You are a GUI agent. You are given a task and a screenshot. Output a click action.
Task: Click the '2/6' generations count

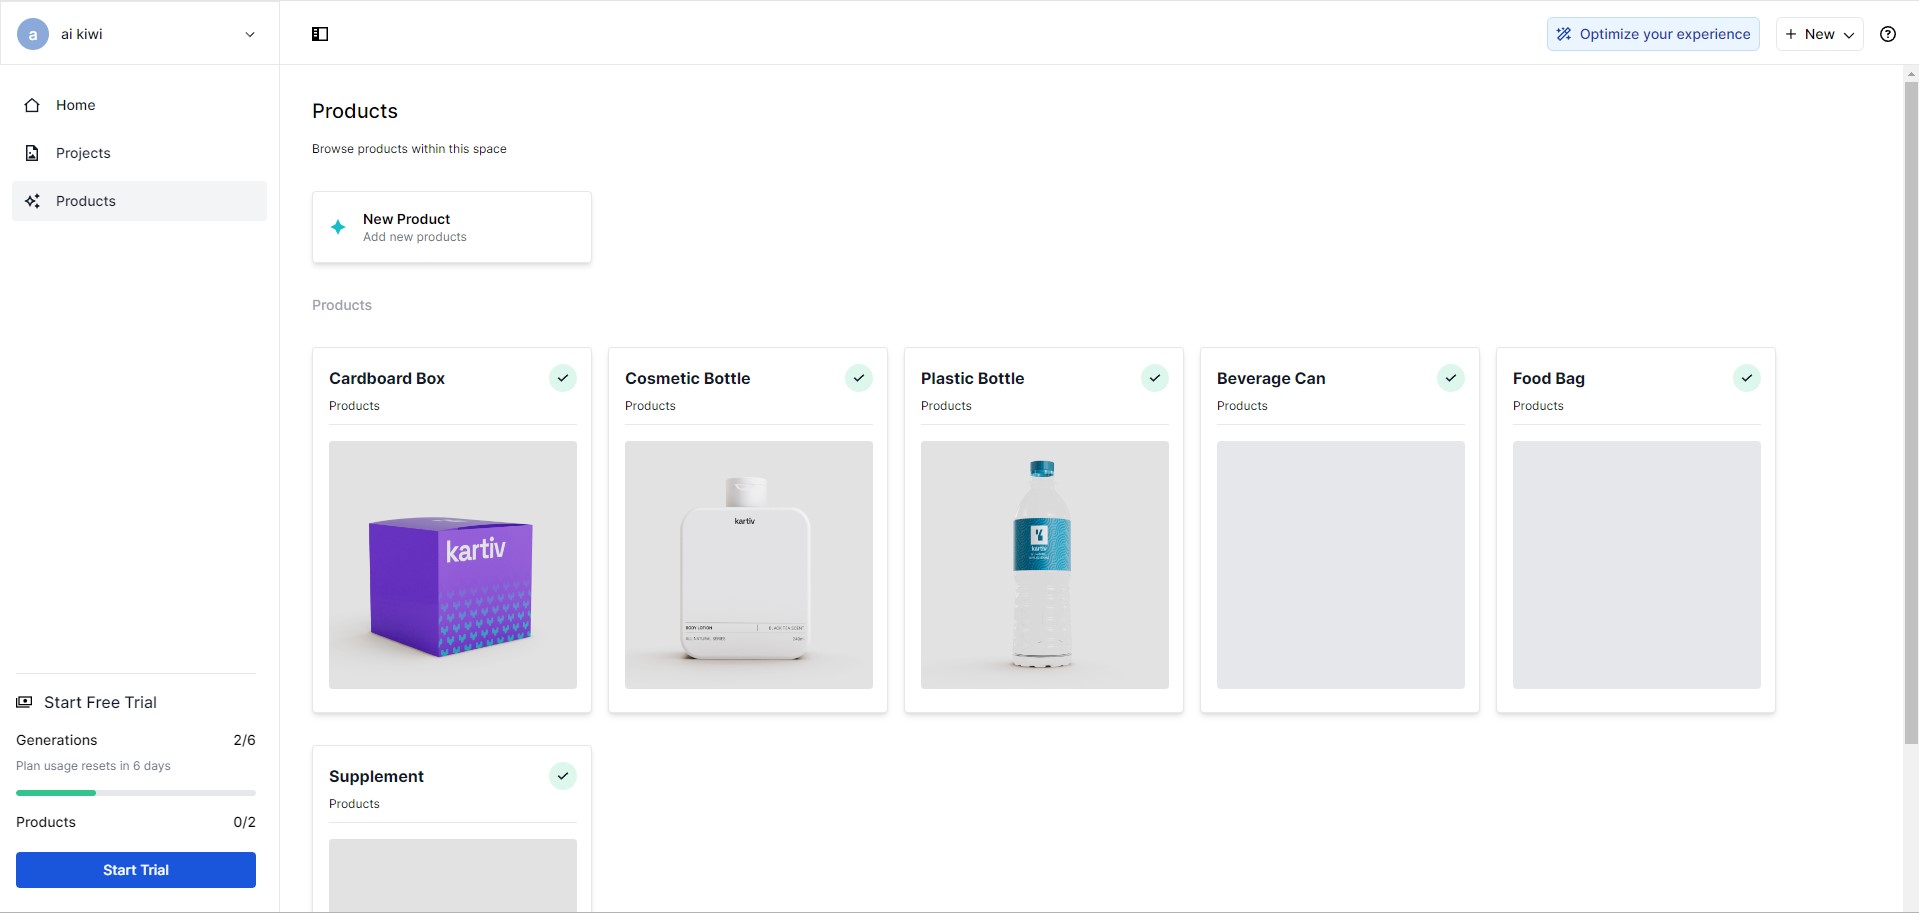[x=244, y=740]
